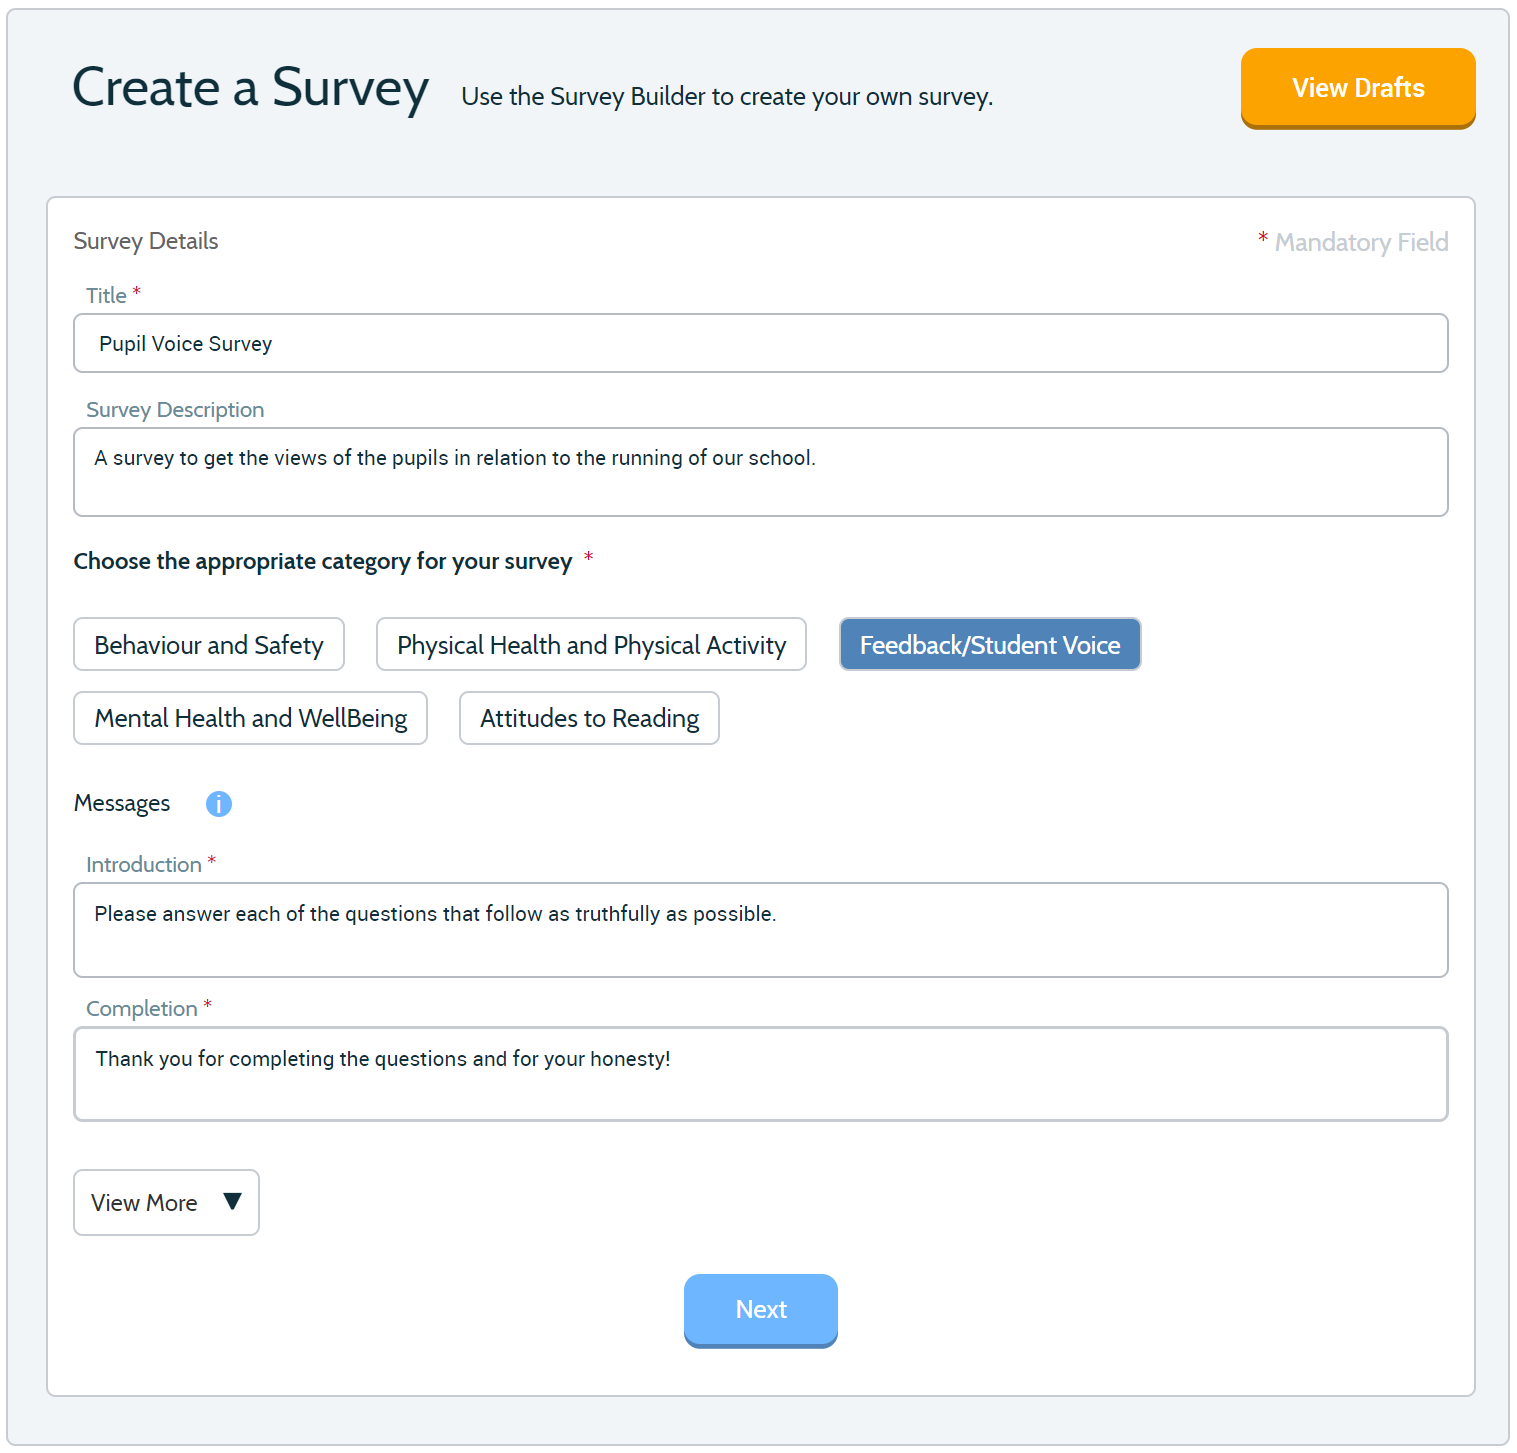Click the Survey Description field label
The height and width of the screenshot is (1453, 1517).
point(175,410)
